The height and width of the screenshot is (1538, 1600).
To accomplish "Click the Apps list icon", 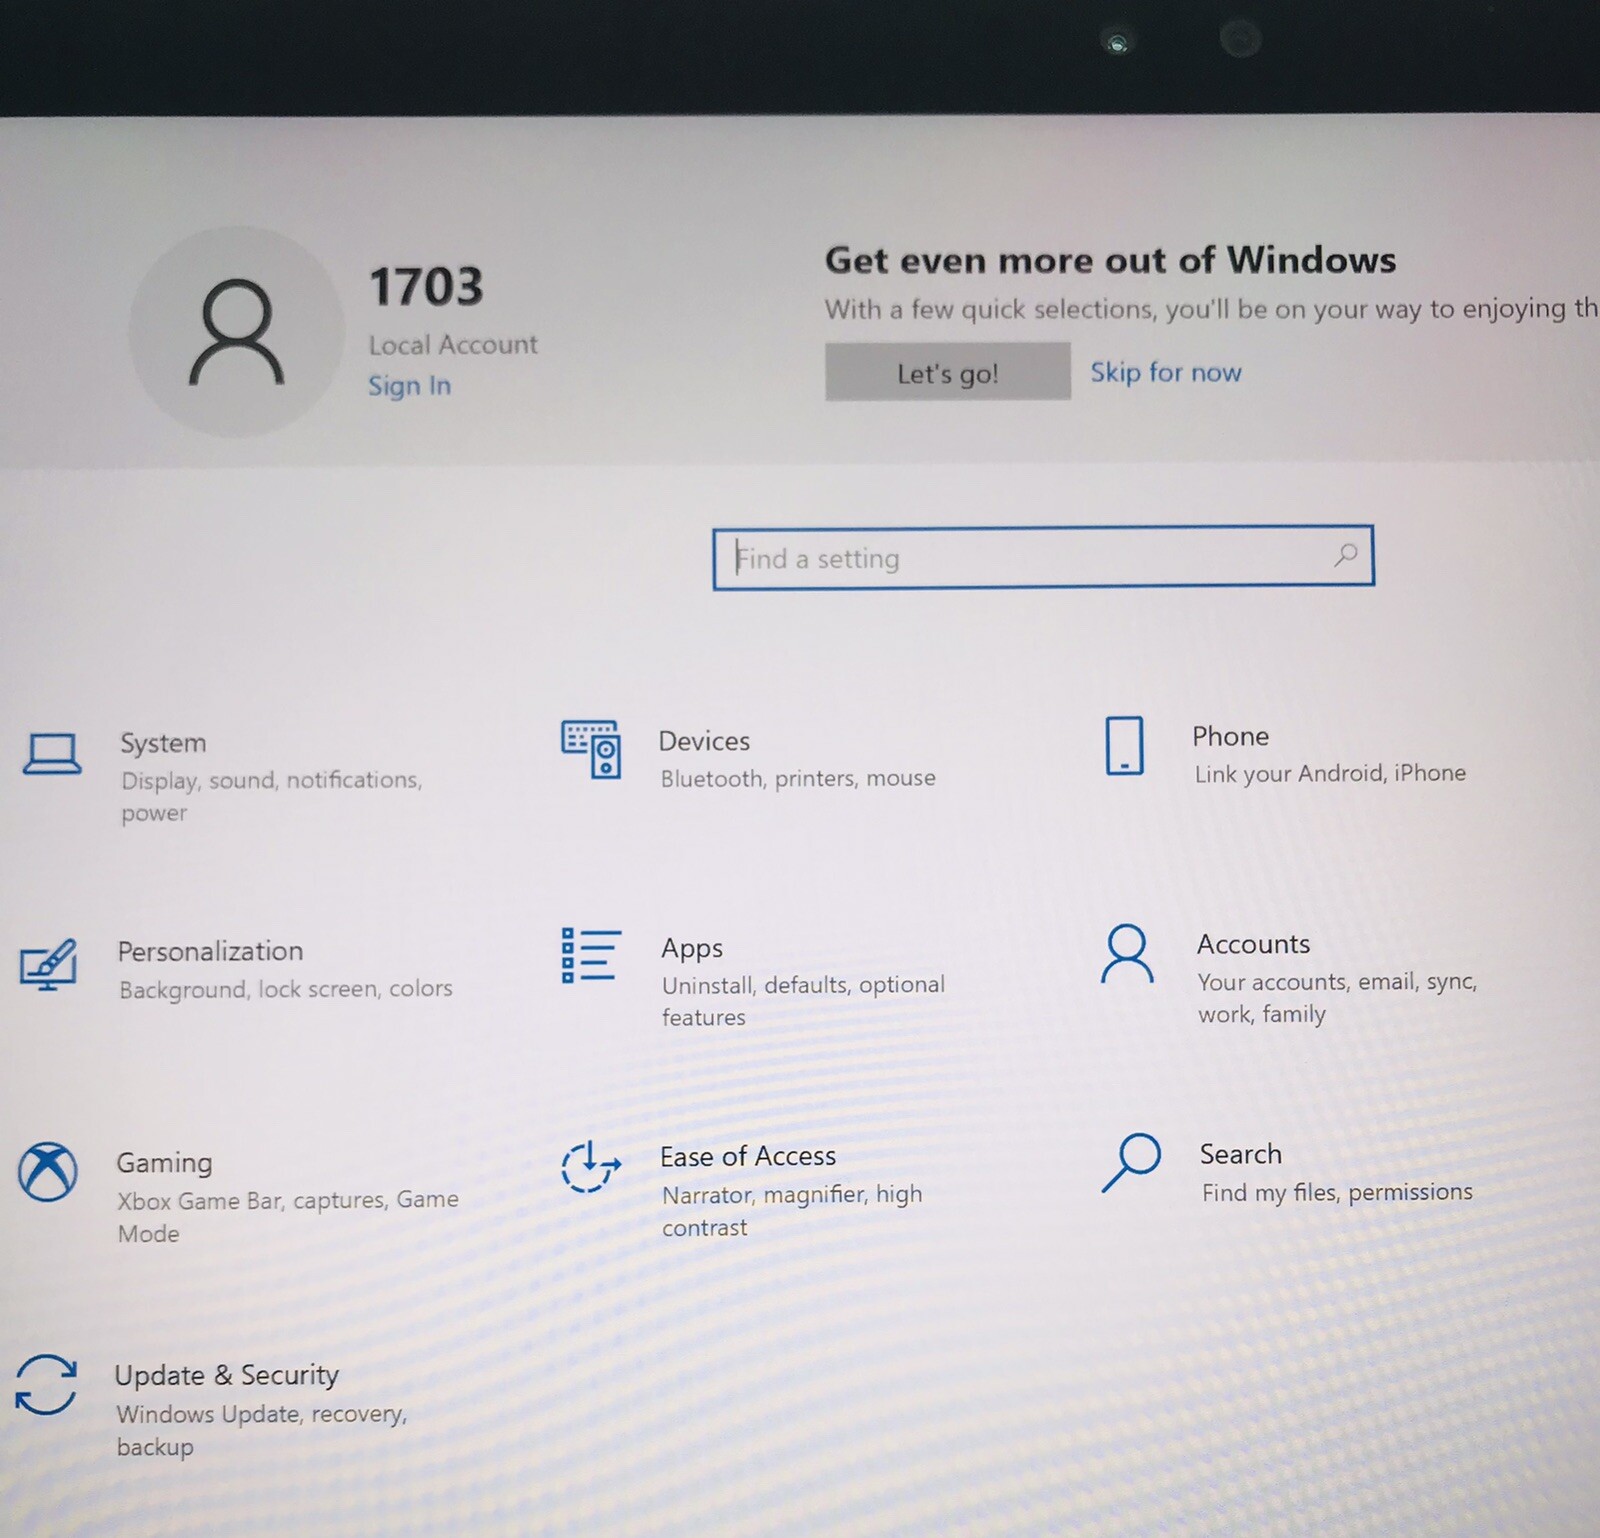I will (591, 955).
